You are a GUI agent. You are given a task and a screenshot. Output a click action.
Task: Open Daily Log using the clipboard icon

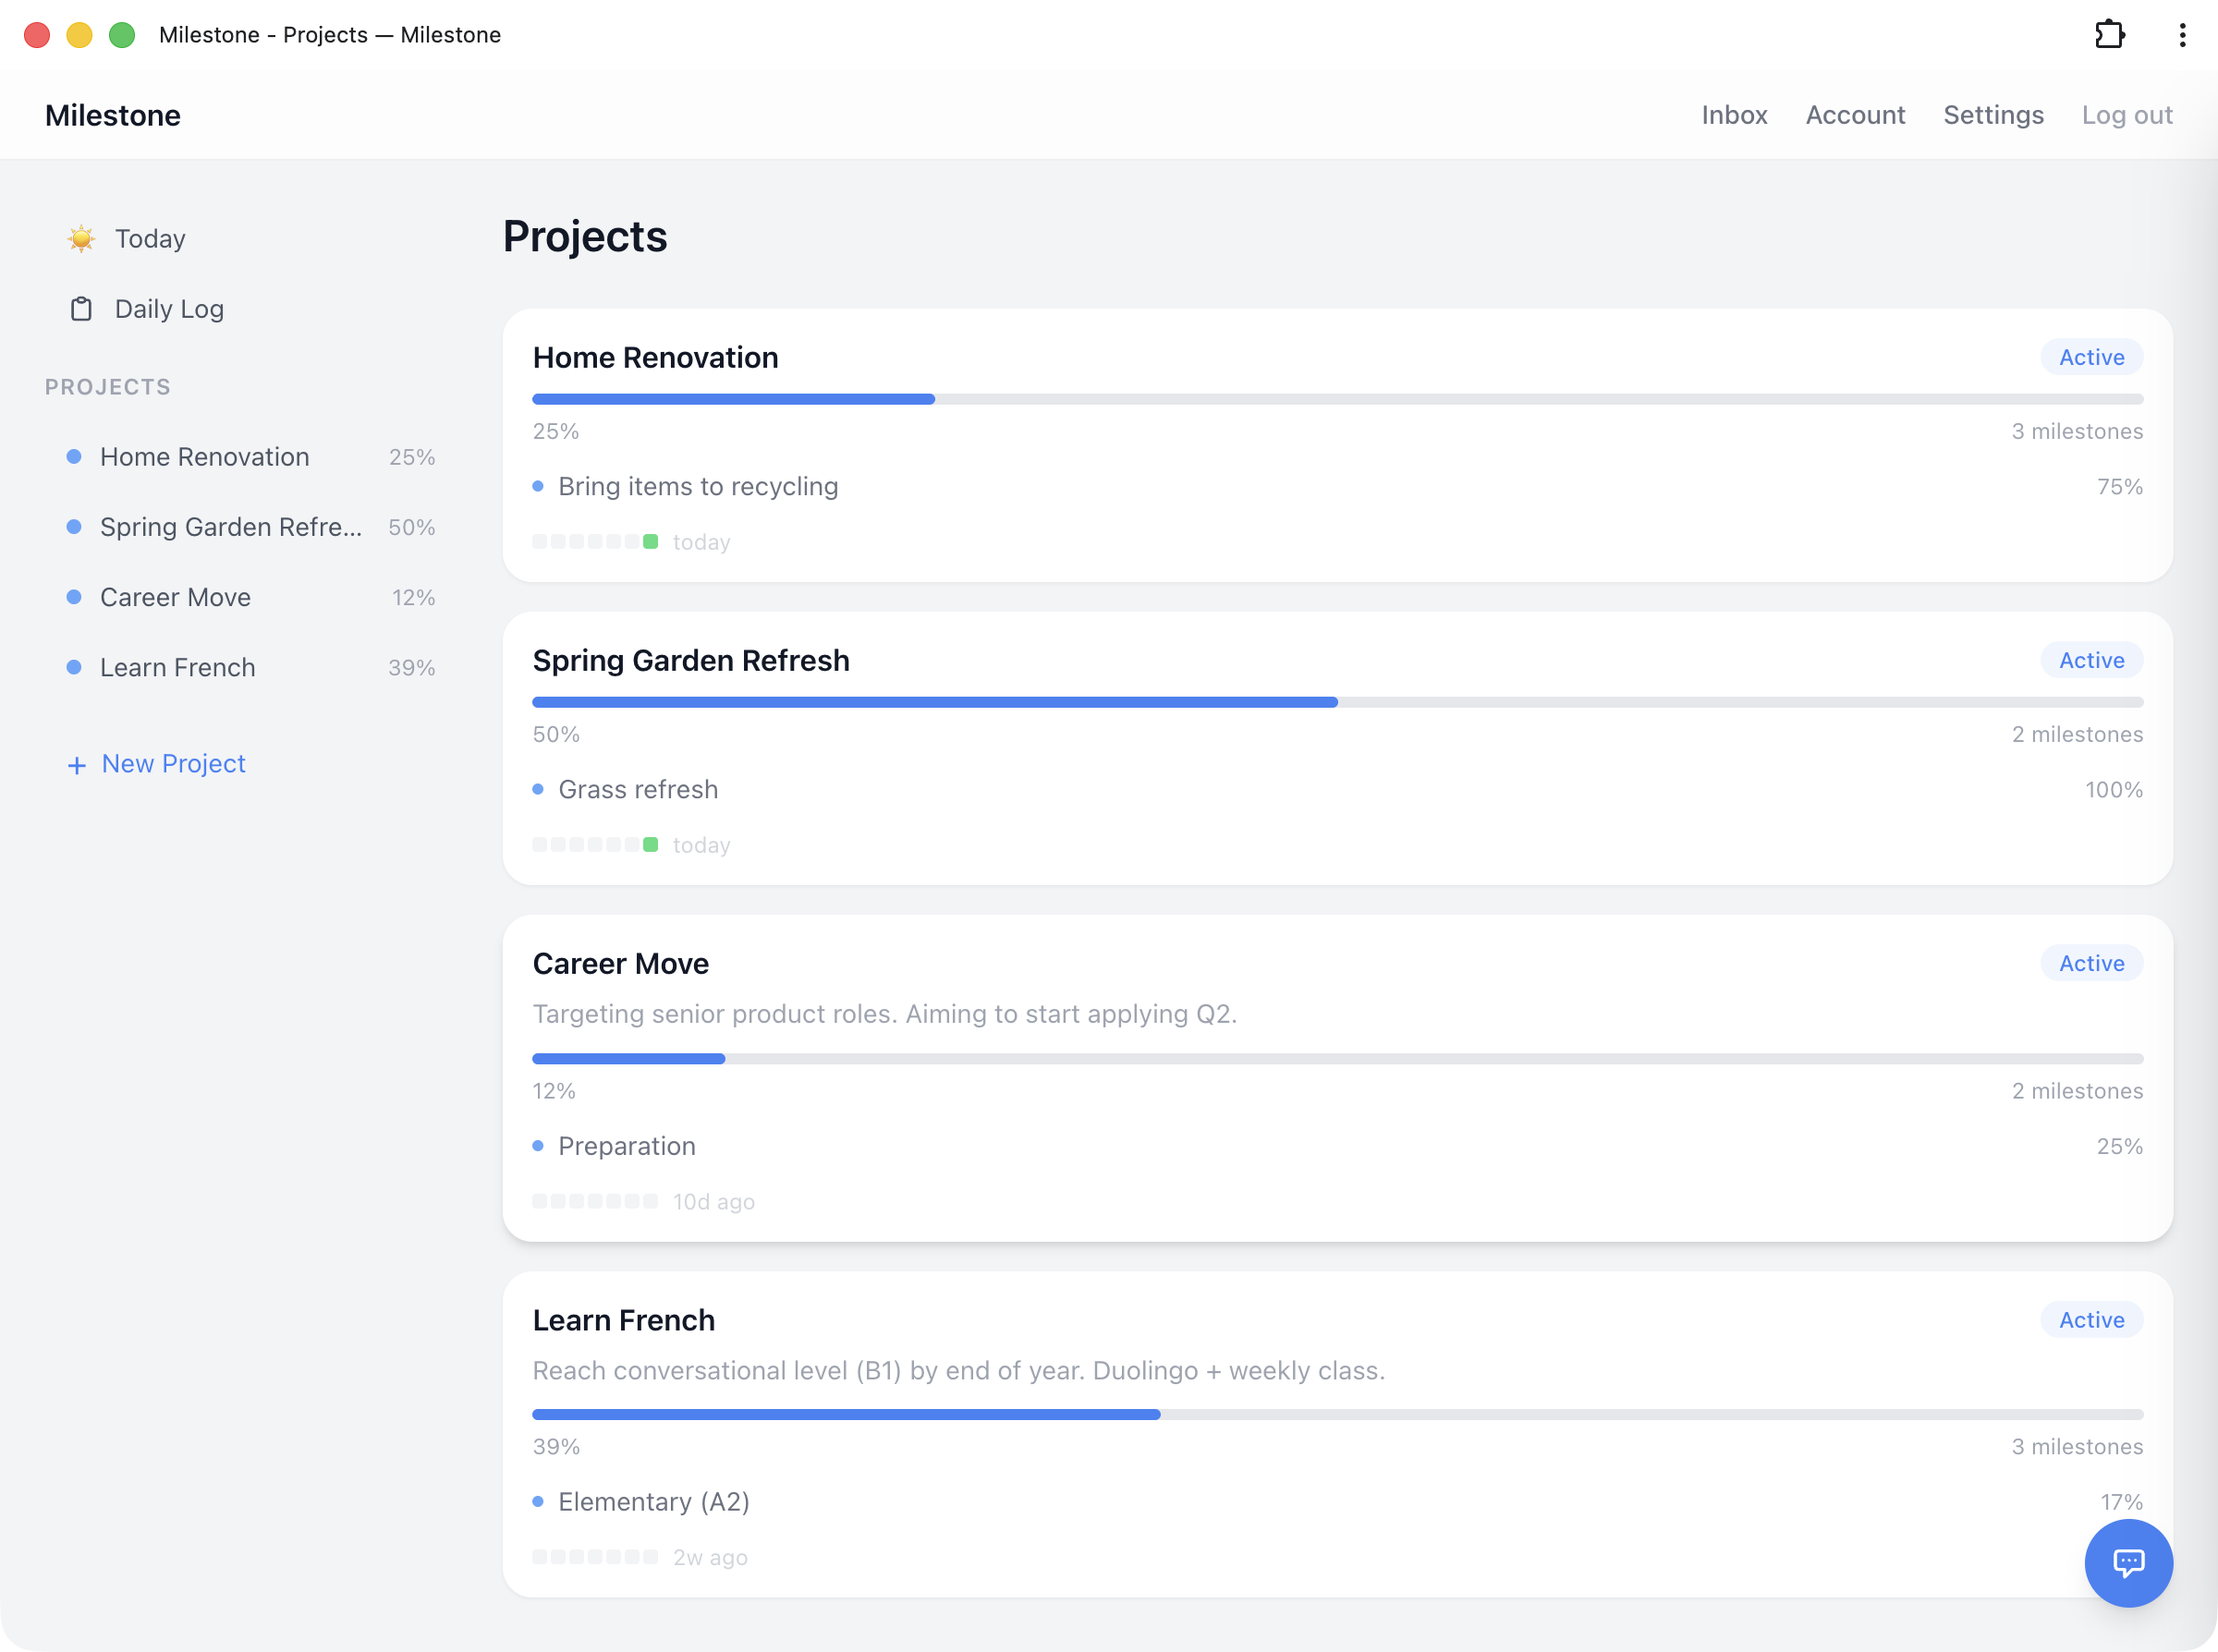click(81, 308)
